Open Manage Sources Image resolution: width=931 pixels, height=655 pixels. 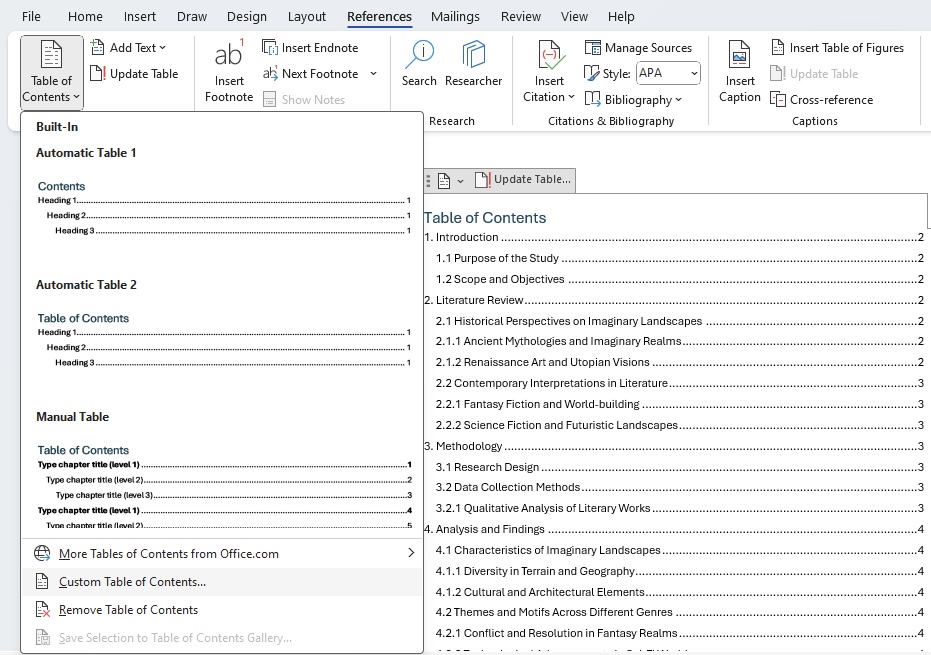638,48
